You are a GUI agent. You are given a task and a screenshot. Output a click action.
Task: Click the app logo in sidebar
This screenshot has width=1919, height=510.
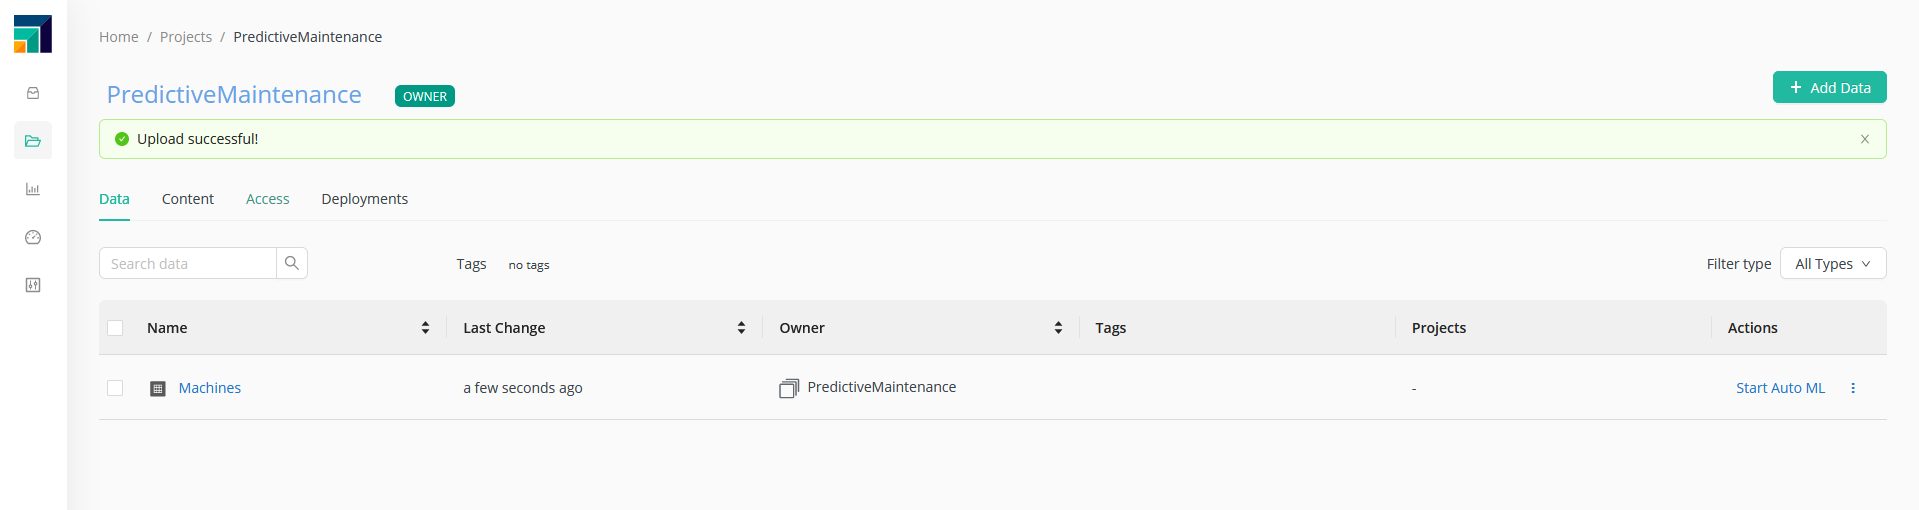[33, 34]
